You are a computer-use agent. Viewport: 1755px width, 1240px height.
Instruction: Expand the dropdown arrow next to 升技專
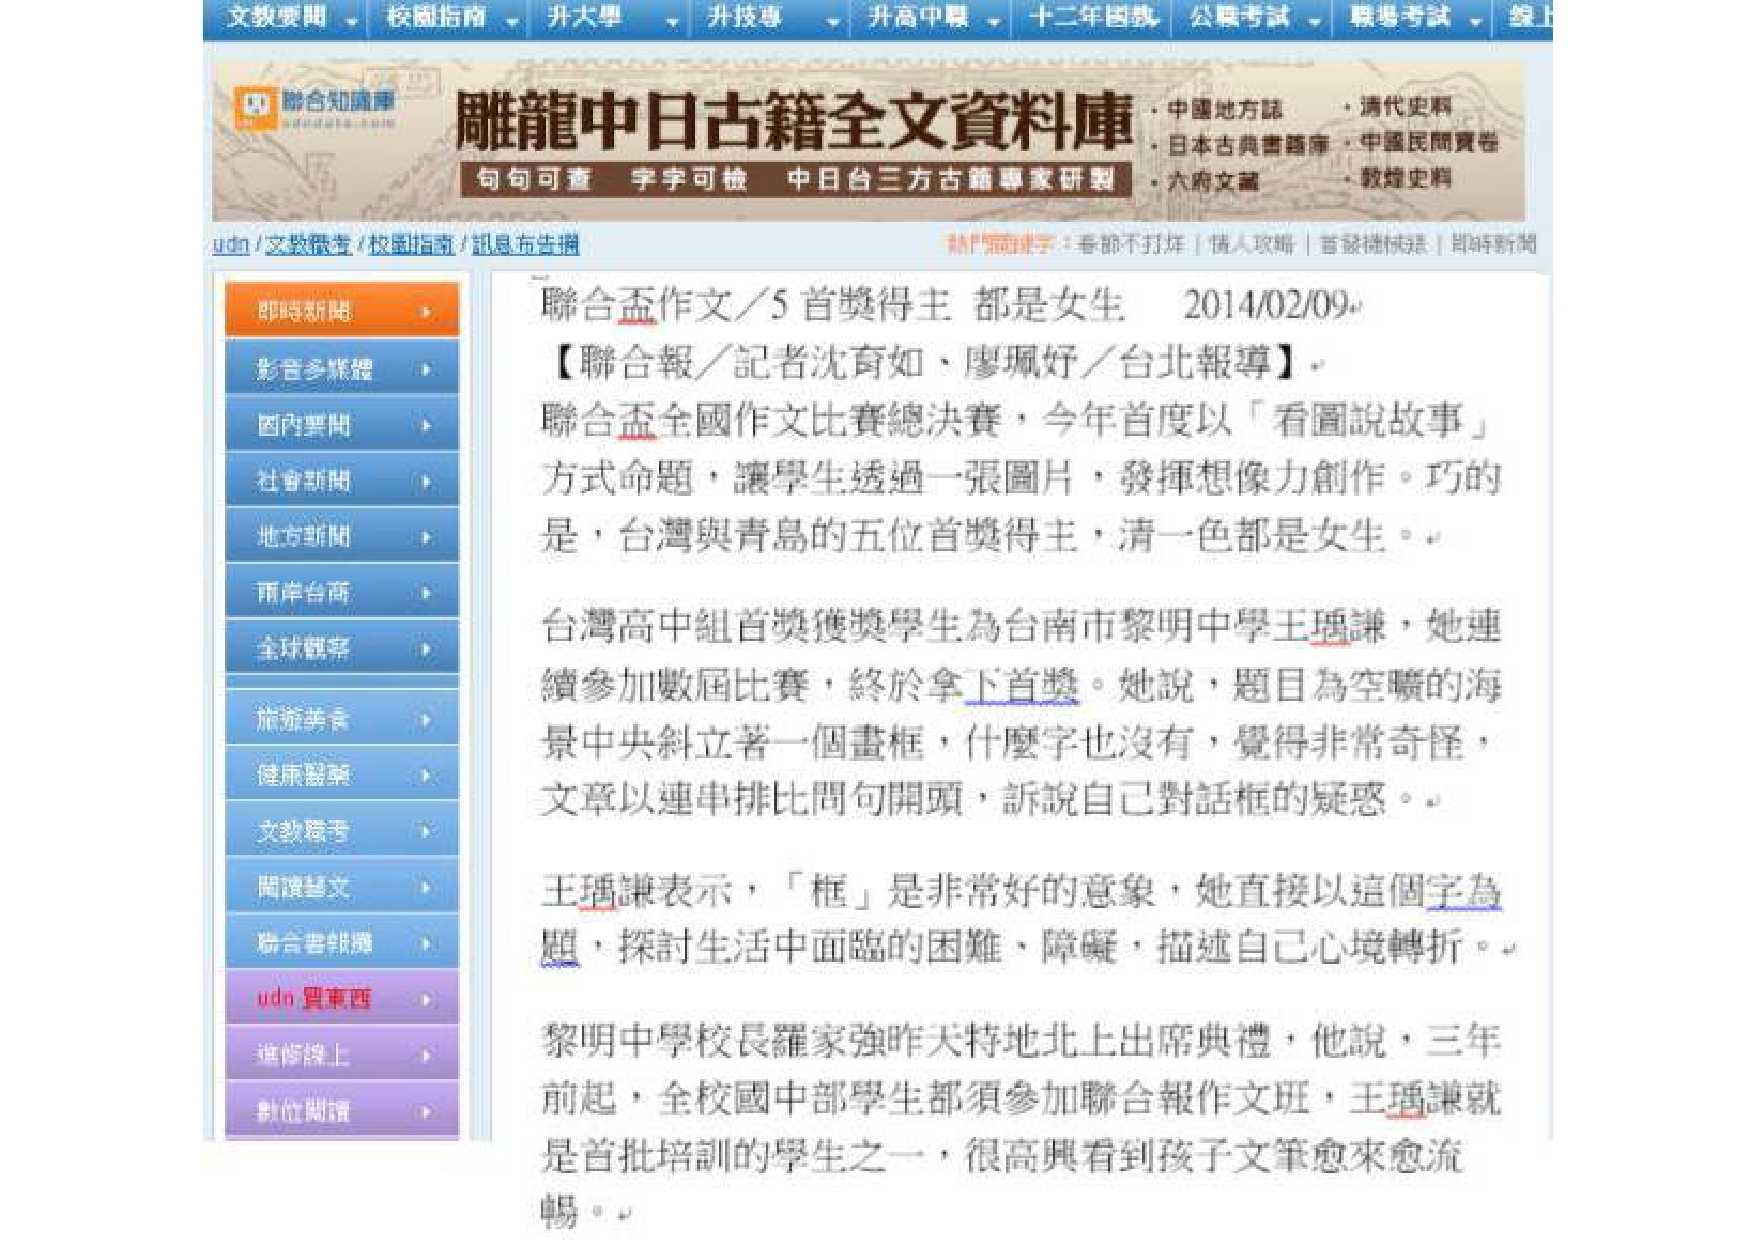point(833,21)
